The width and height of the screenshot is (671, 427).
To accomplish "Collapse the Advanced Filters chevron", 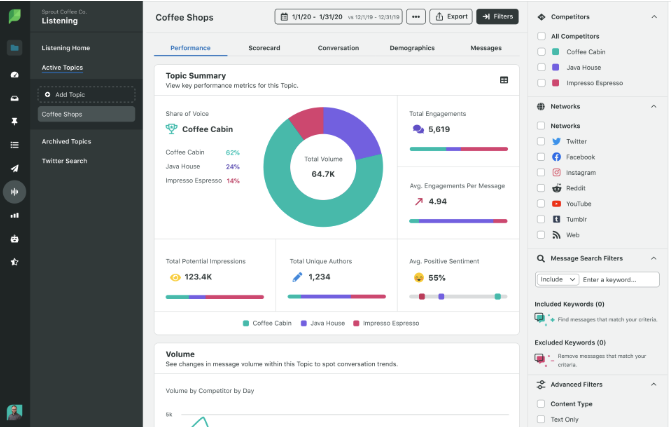I will 653,384.
